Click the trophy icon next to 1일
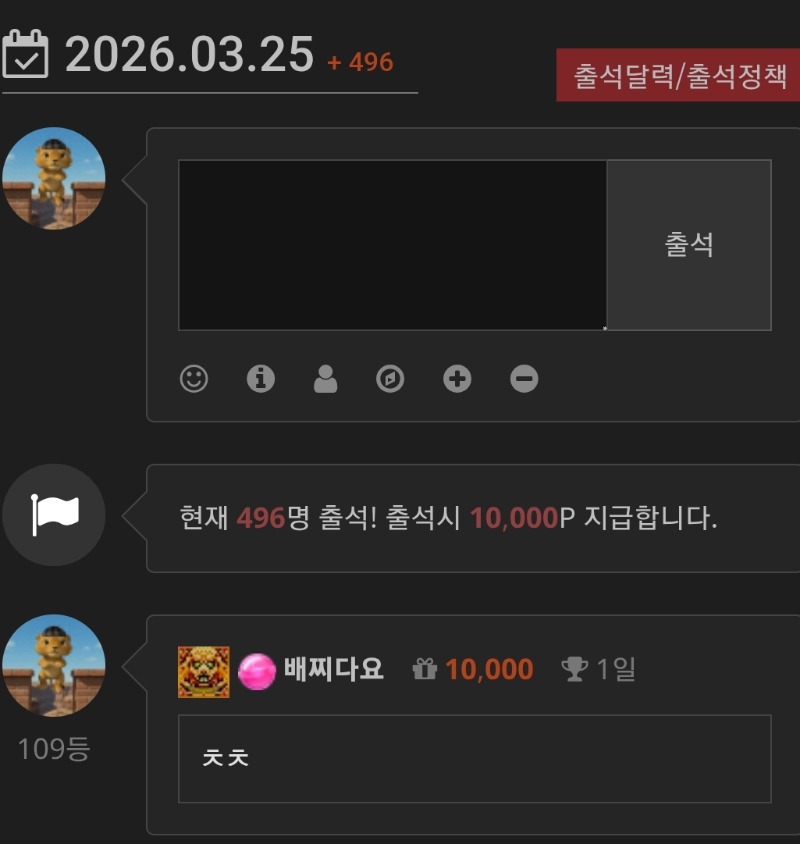This screenshot has width=800, height=844. [x=574, y=669]
